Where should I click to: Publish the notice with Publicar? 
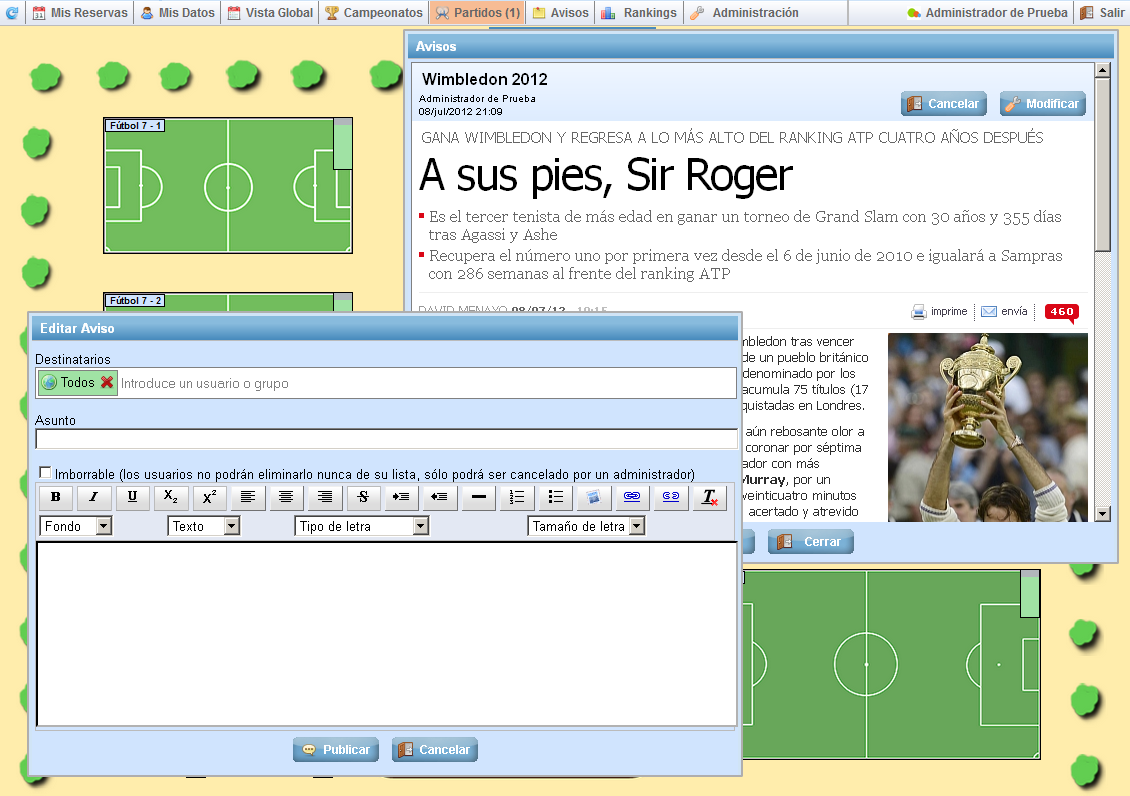[x=336, y=749]
